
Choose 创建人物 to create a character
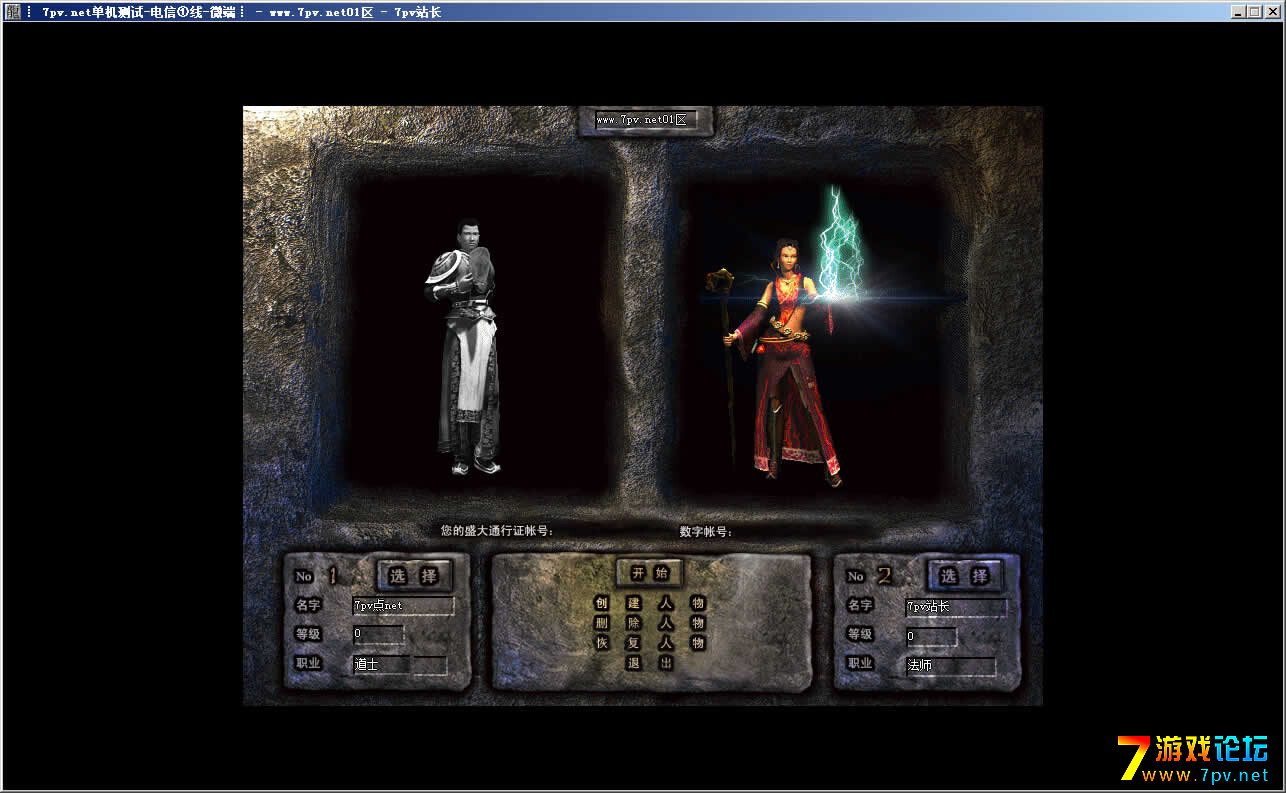coord(649,603)
